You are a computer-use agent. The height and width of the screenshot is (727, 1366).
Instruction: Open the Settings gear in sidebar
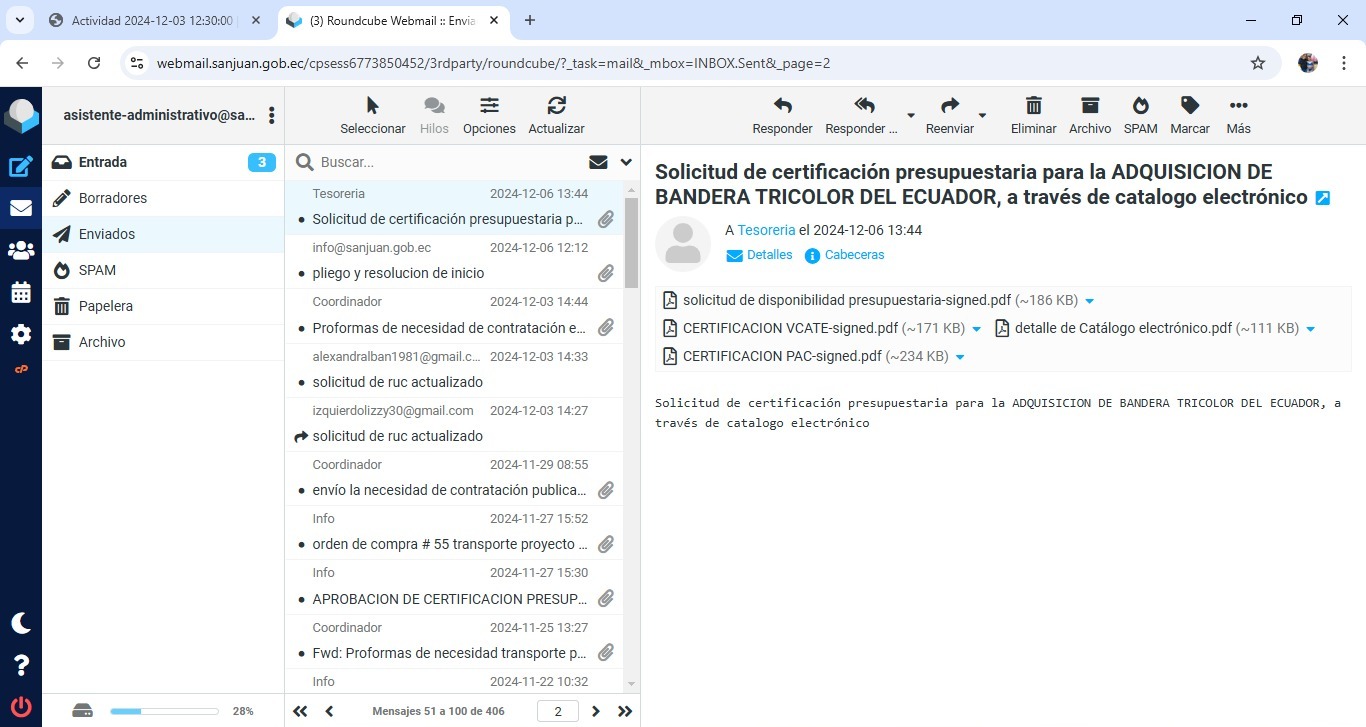coord(20,334)
